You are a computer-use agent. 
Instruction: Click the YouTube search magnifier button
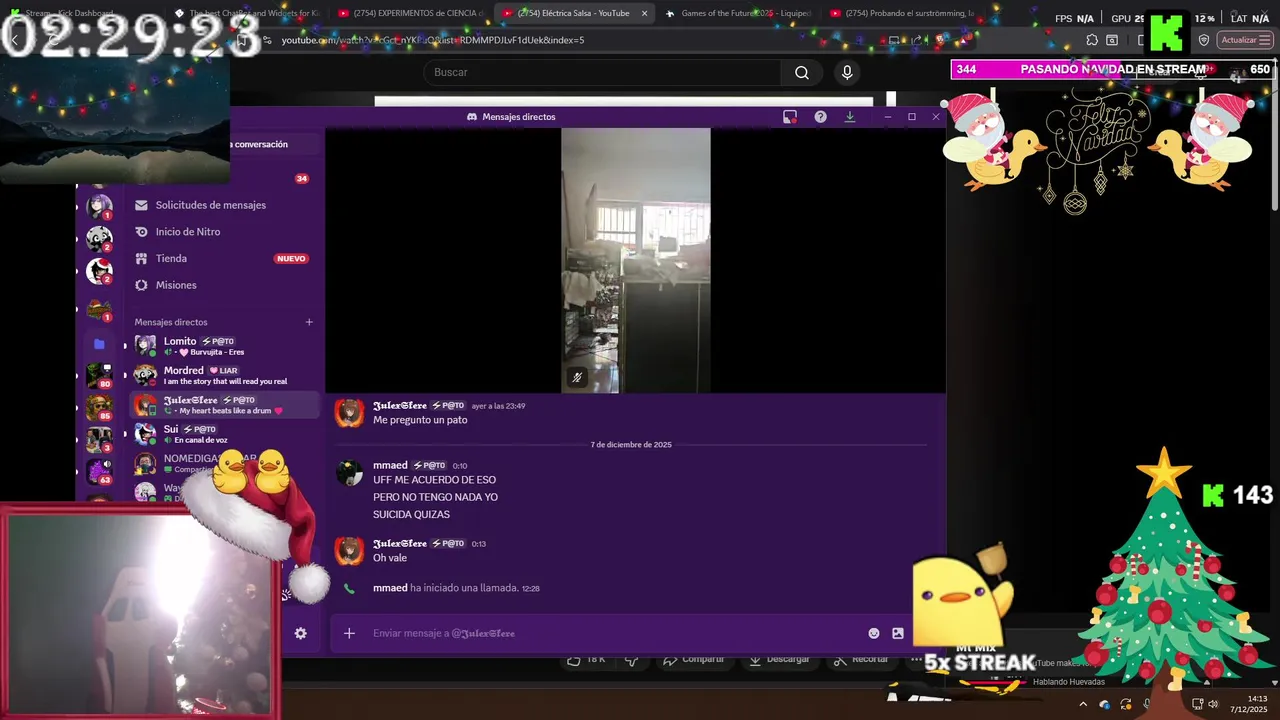click(x=801, y=72)
